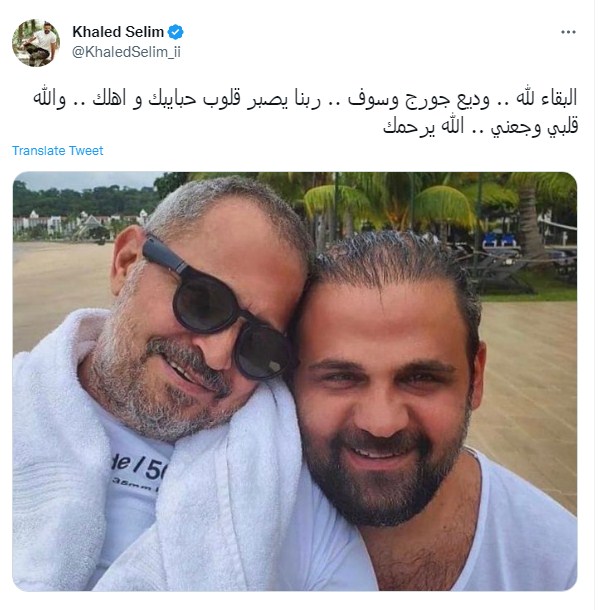Click the Khaled Selim display name
This screenshot has height=610, width=599.
pos(118,32)
